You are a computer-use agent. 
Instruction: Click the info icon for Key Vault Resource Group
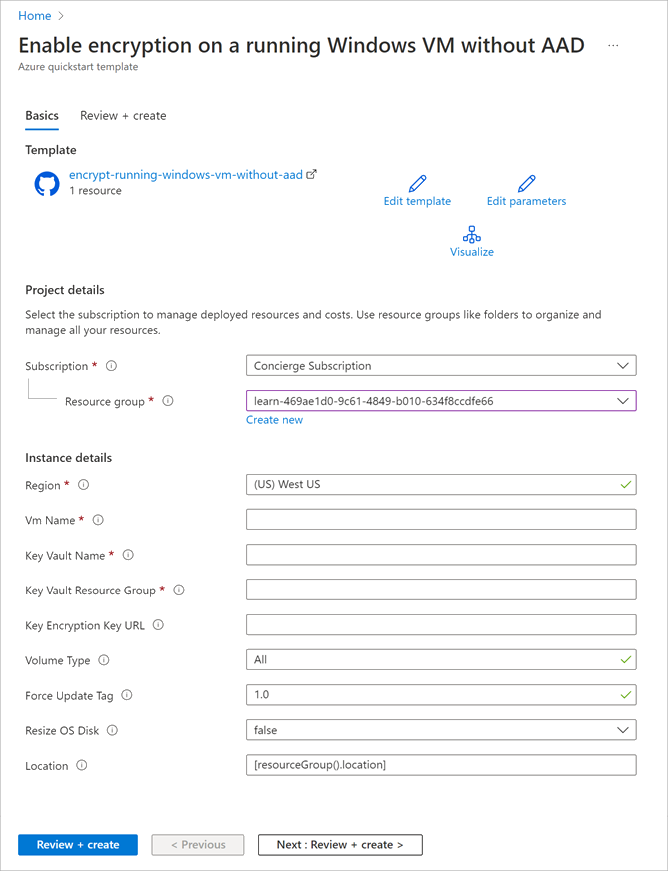click(x=179, y=590)
